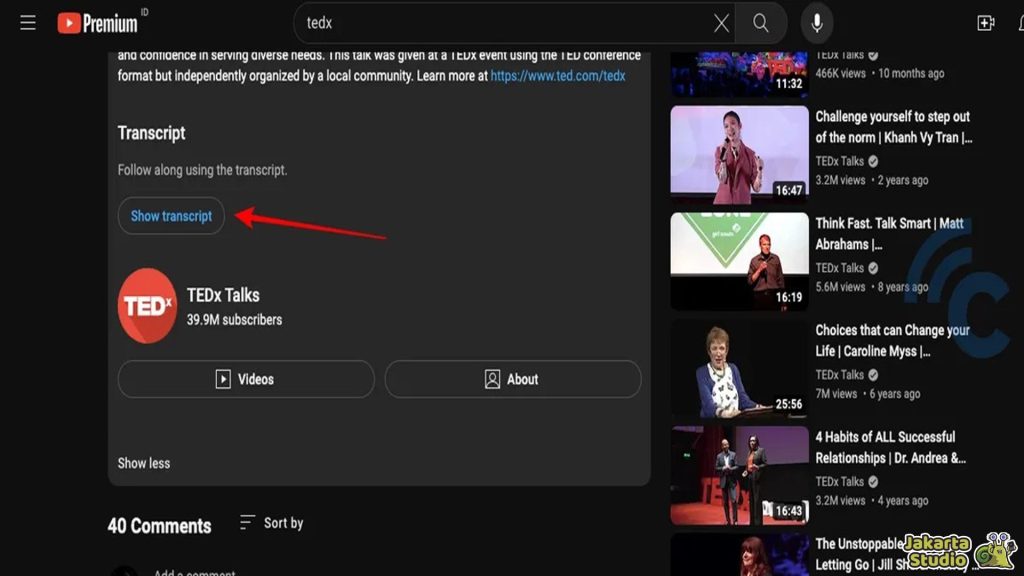Click 4 Habits of ALL Successful Relationships title

[891, 447]
